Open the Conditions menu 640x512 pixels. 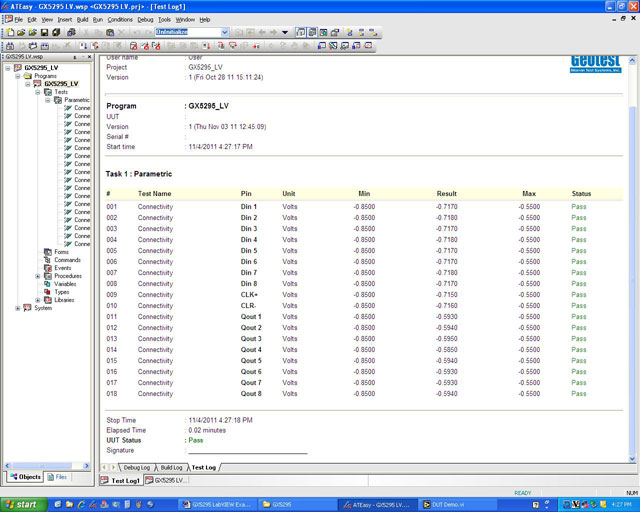(120, 20)
